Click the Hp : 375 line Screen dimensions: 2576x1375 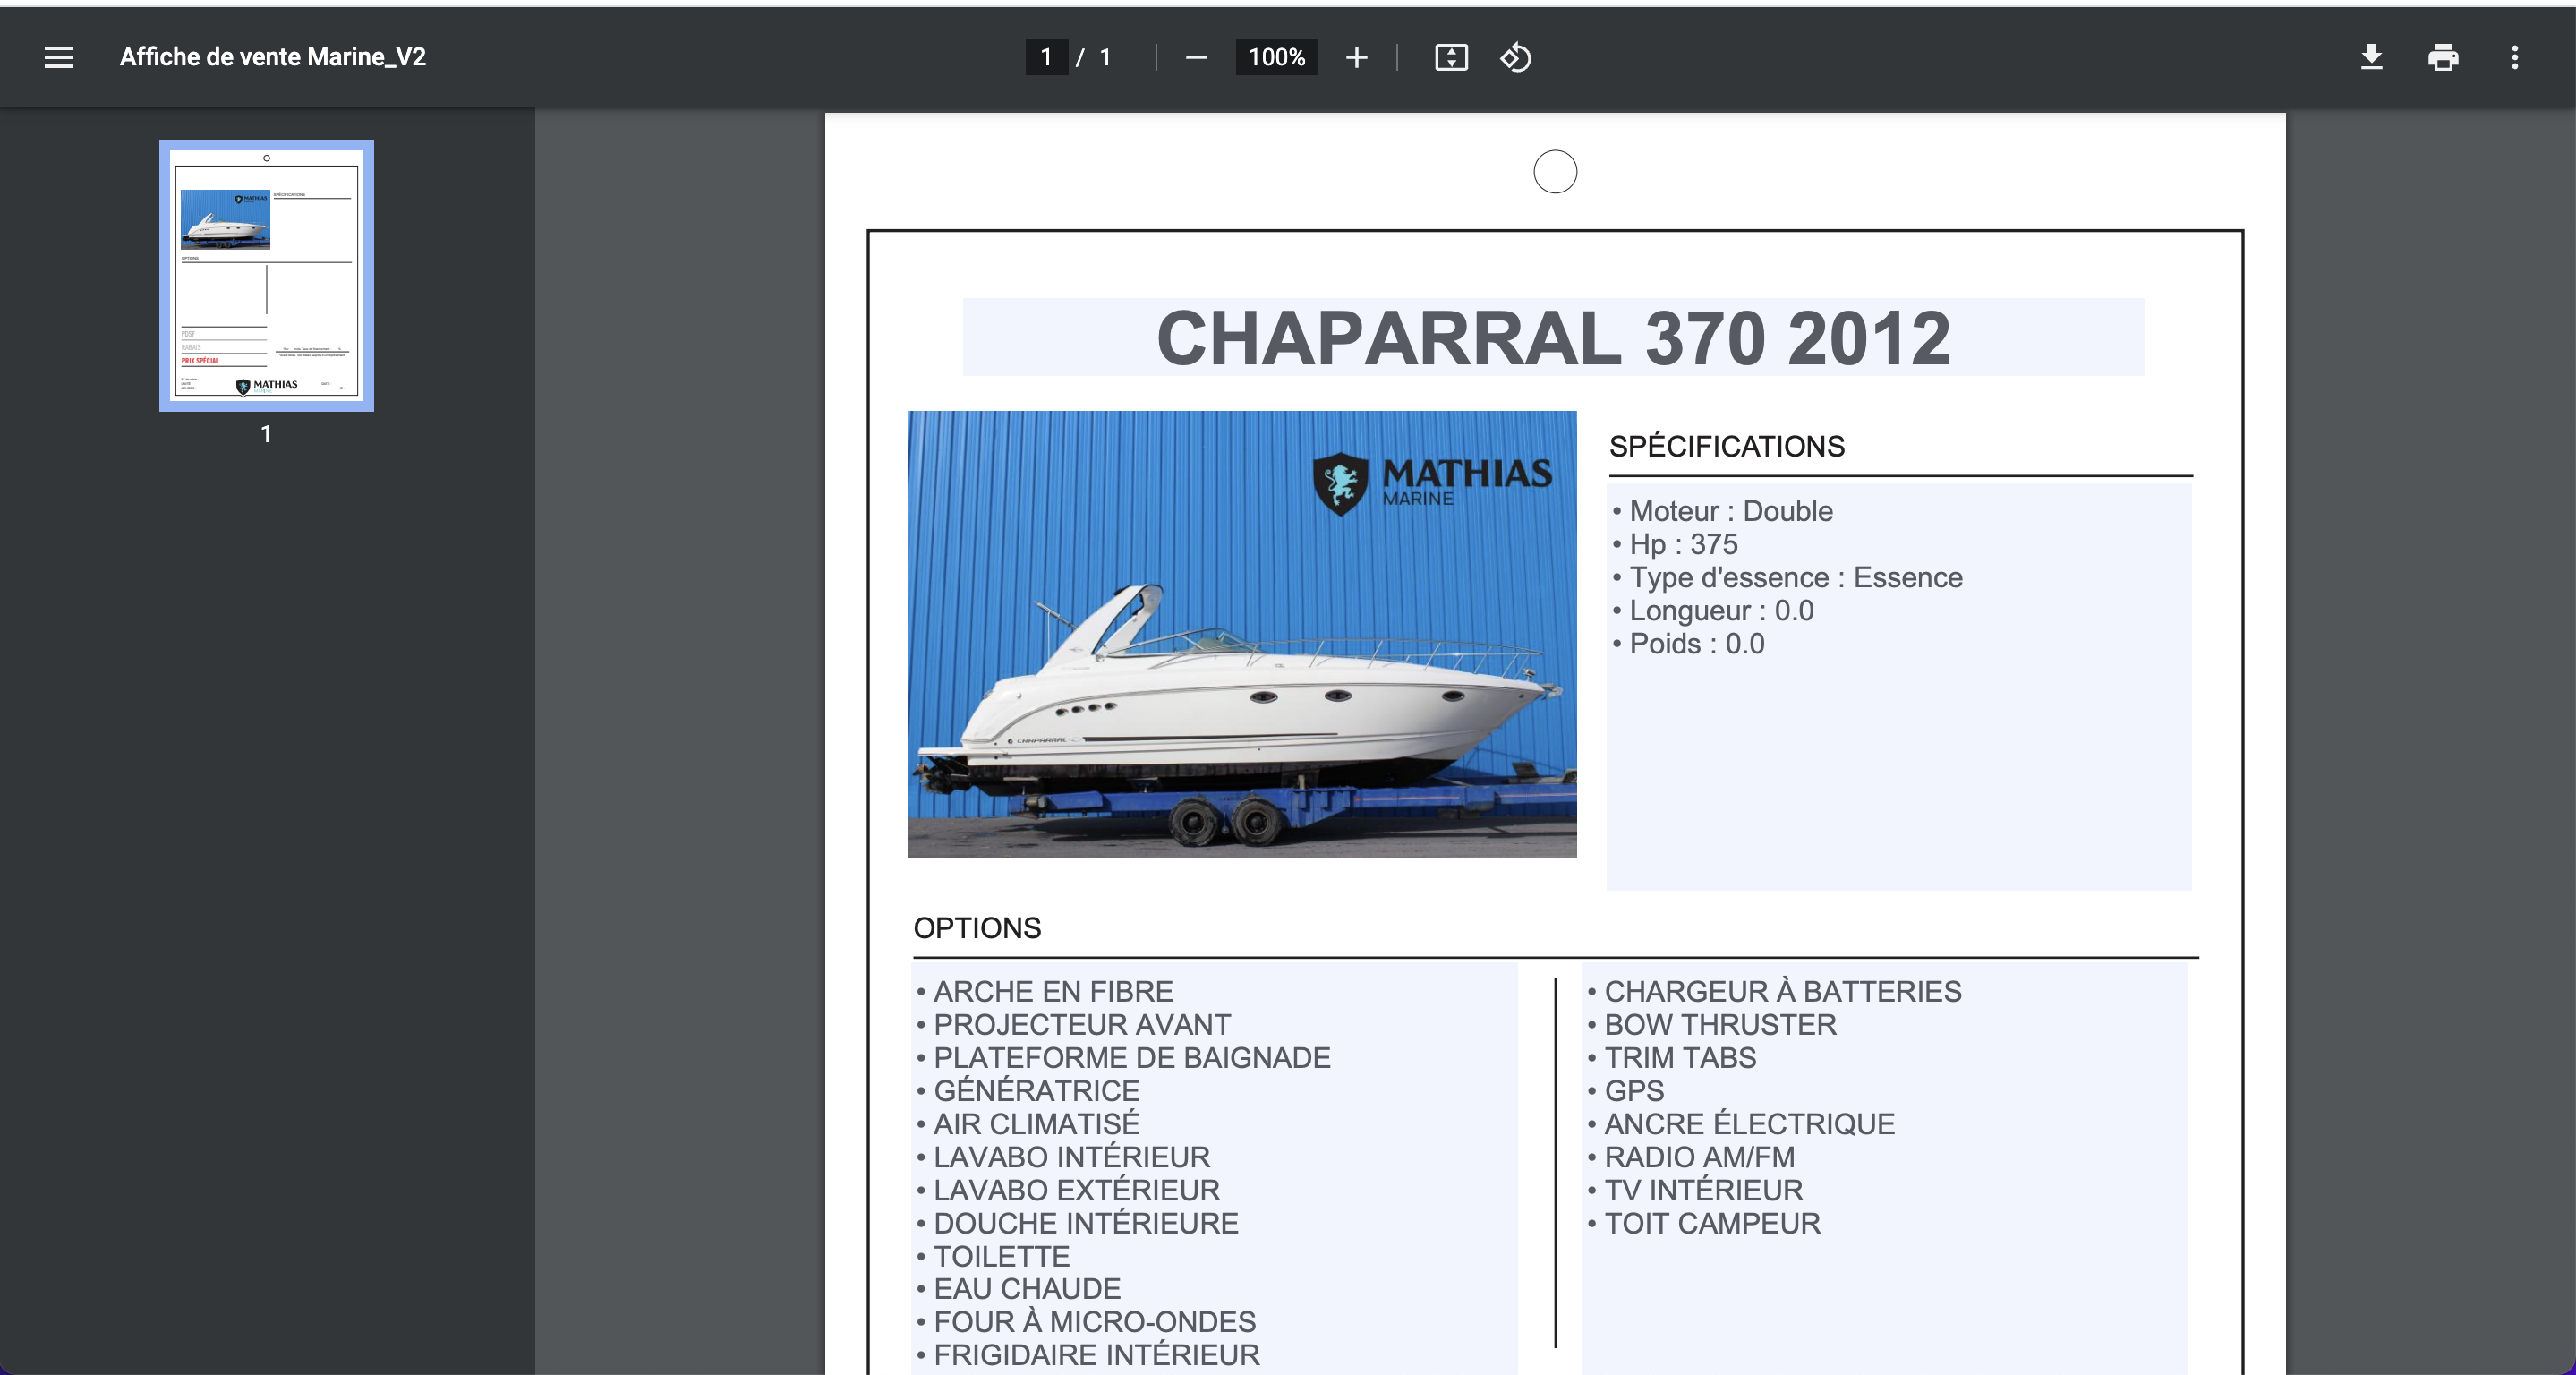click(x=1675, y=544)
